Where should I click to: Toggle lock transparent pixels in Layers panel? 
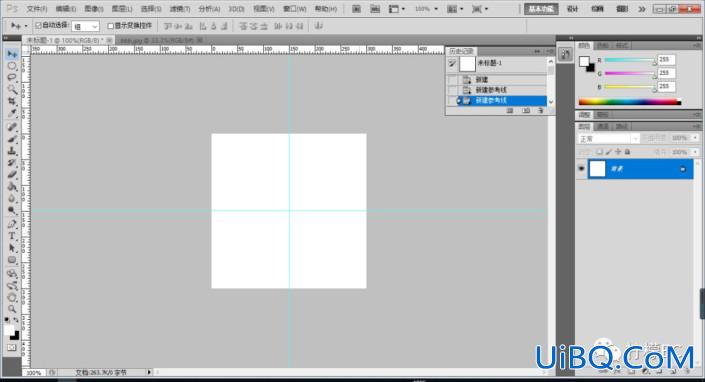599,152
